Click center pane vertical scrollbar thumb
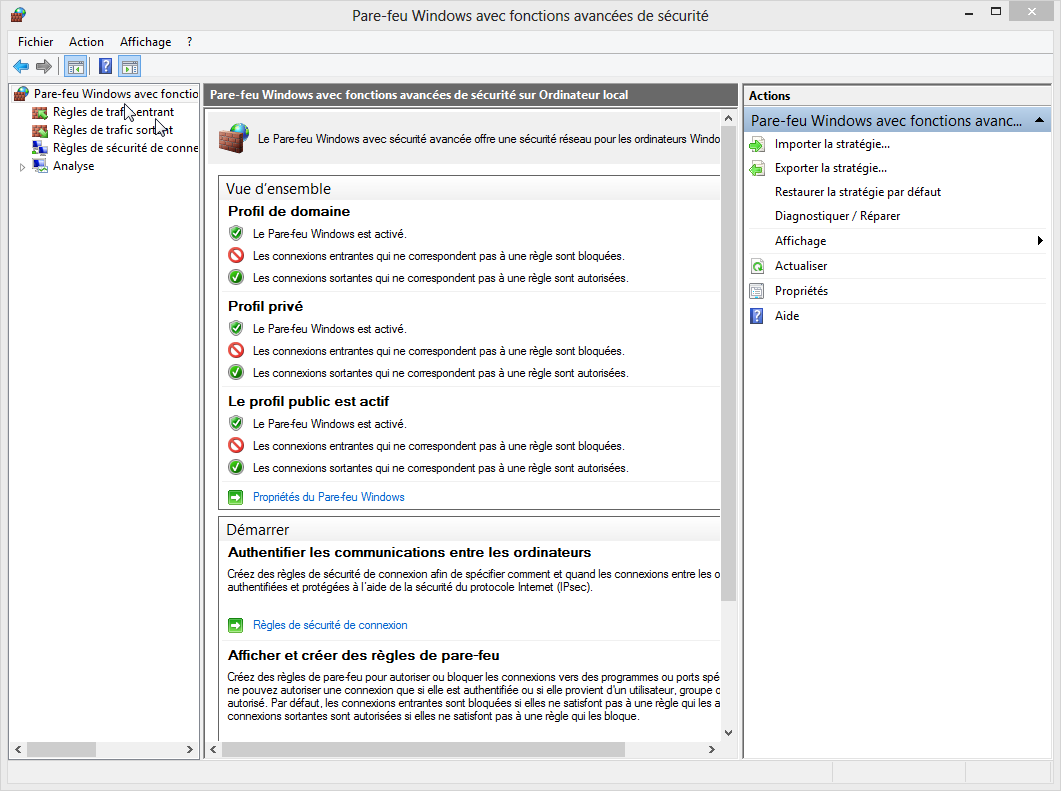 point(728,363)
